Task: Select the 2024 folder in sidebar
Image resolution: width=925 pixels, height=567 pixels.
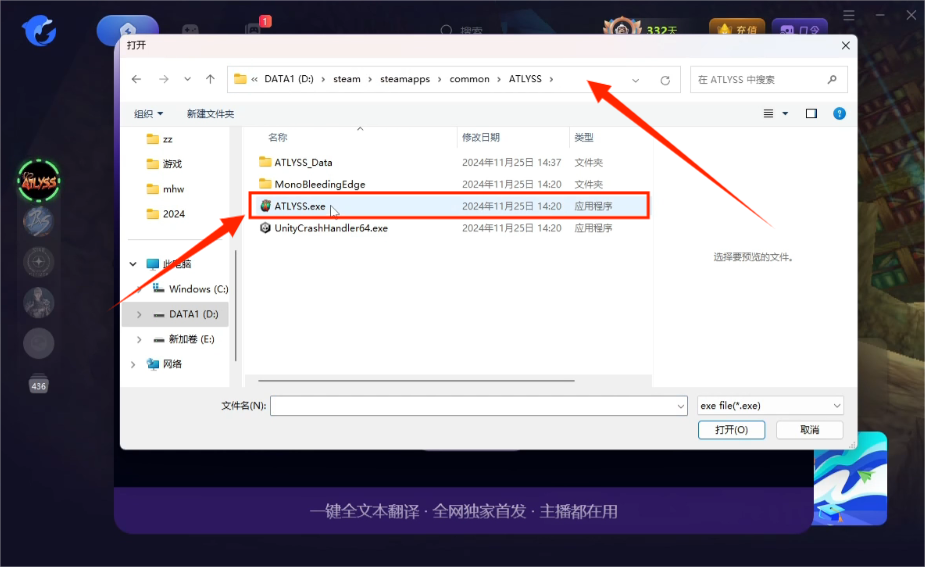Action: 166,214
